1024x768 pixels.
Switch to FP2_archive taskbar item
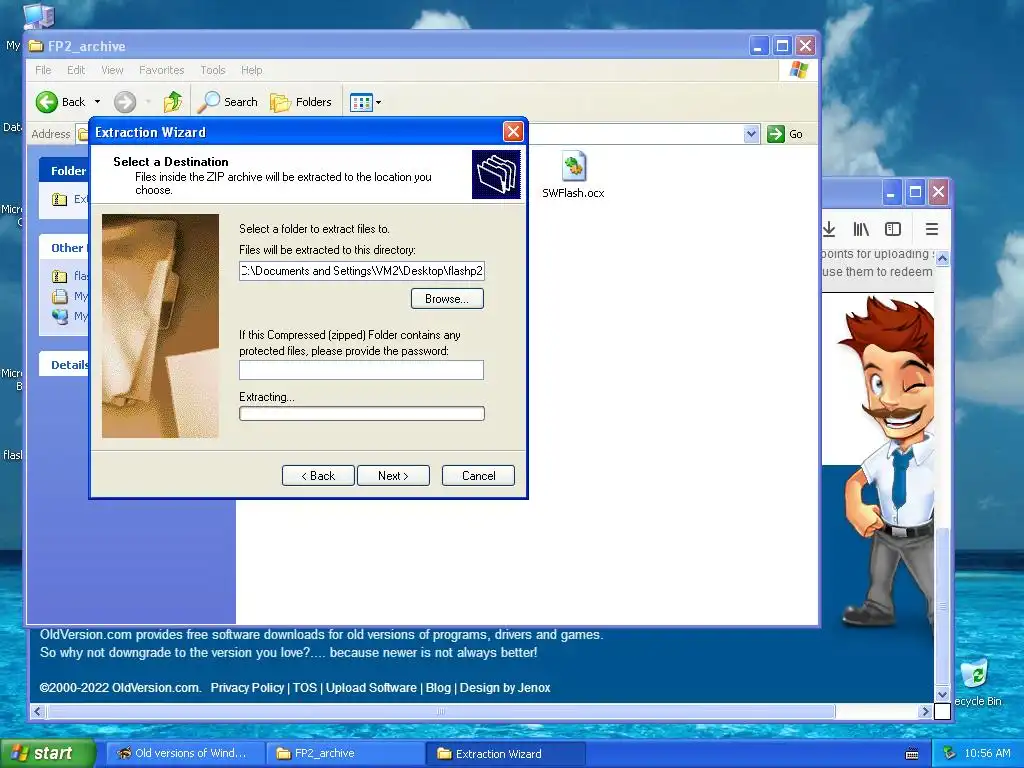pyautogui.click(x=345, y=753)
